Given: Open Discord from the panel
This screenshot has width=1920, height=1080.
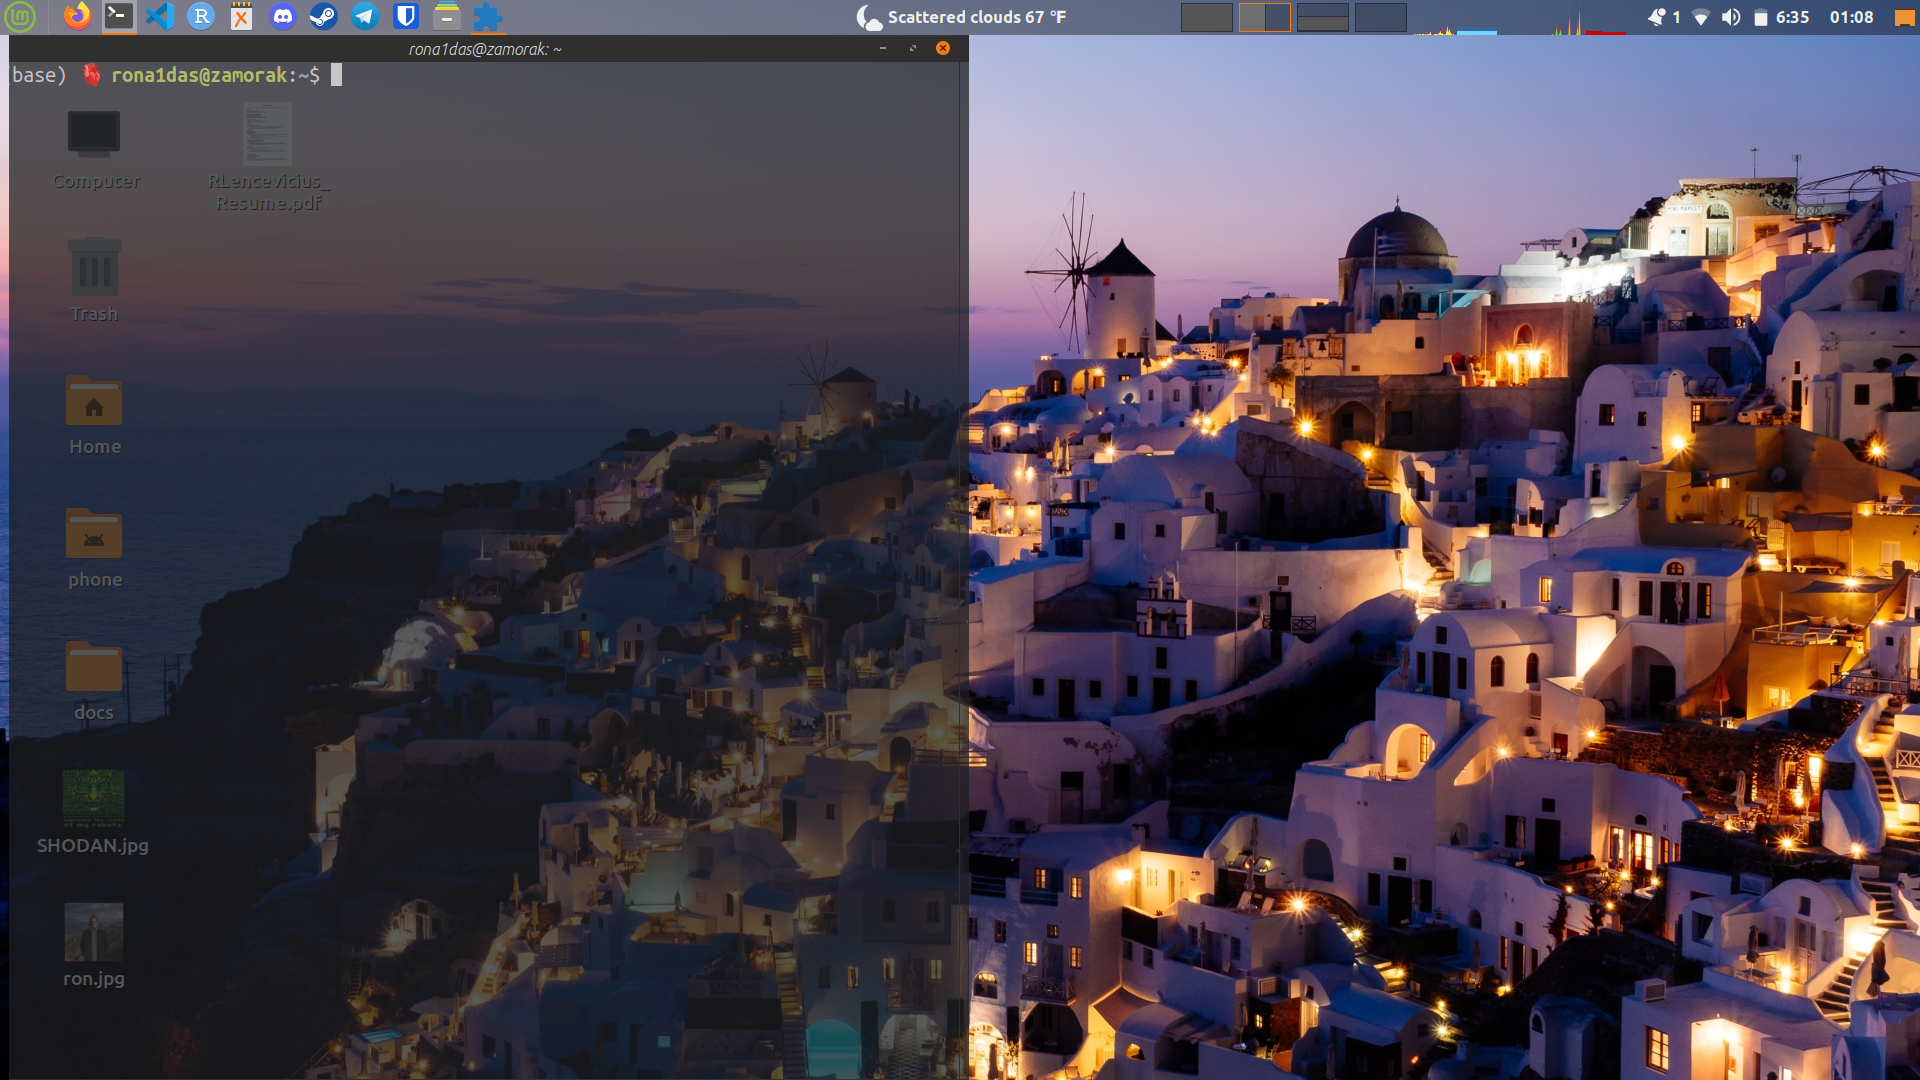Looking at the screenshot, I should pyautogui.click(x=283, y=17).
